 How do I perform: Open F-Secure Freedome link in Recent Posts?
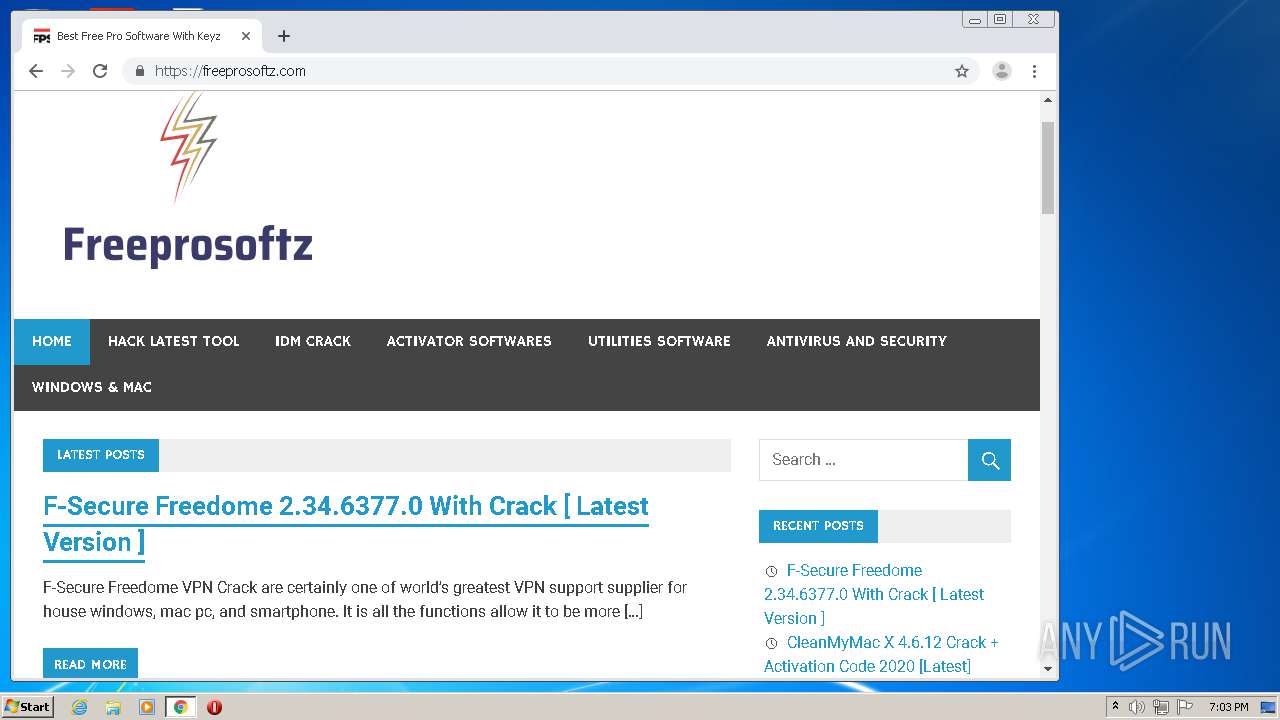874,594
